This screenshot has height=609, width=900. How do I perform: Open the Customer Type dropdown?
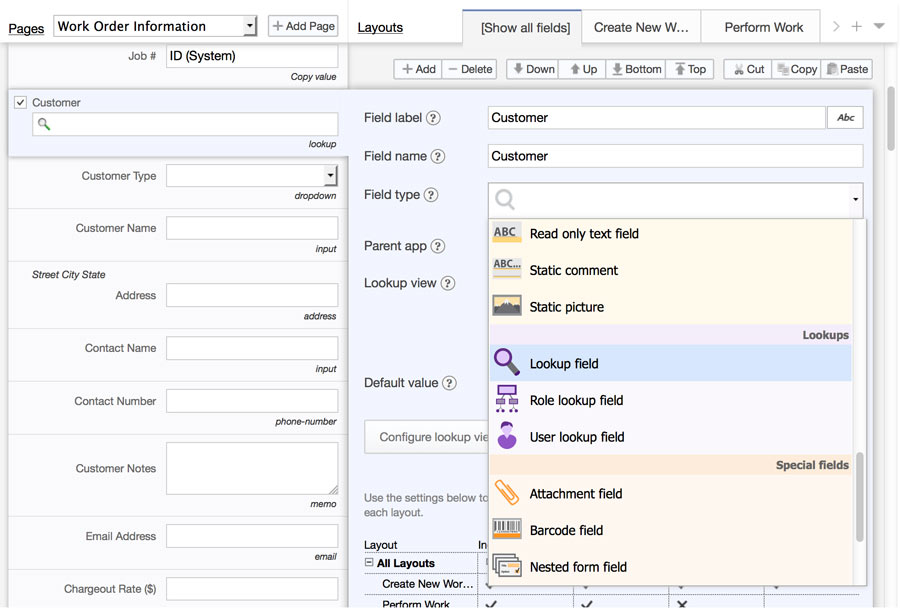click(329, 175)
